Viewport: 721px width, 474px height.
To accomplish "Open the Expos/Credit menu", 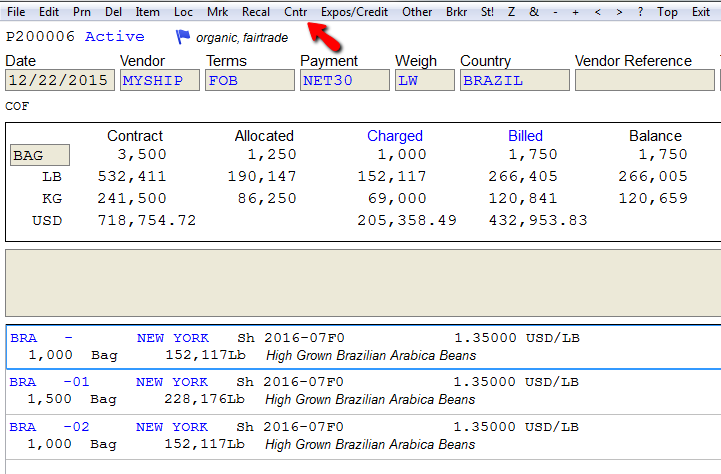I will [x=354, y=11].
